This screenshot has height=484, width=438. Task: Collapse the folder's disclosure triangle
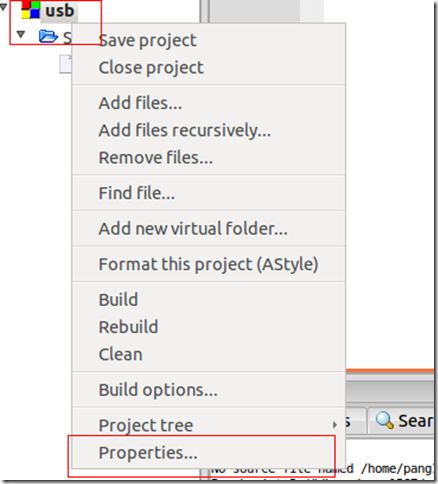[x=21, y=34]
